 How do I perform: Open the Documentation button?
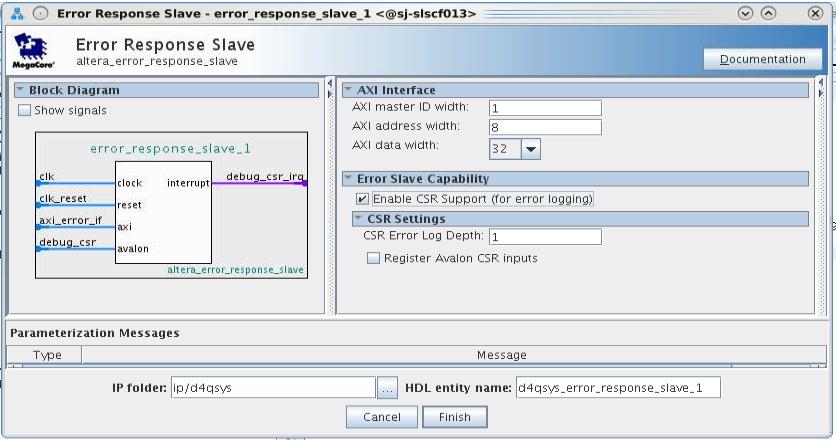click(762, 59)
